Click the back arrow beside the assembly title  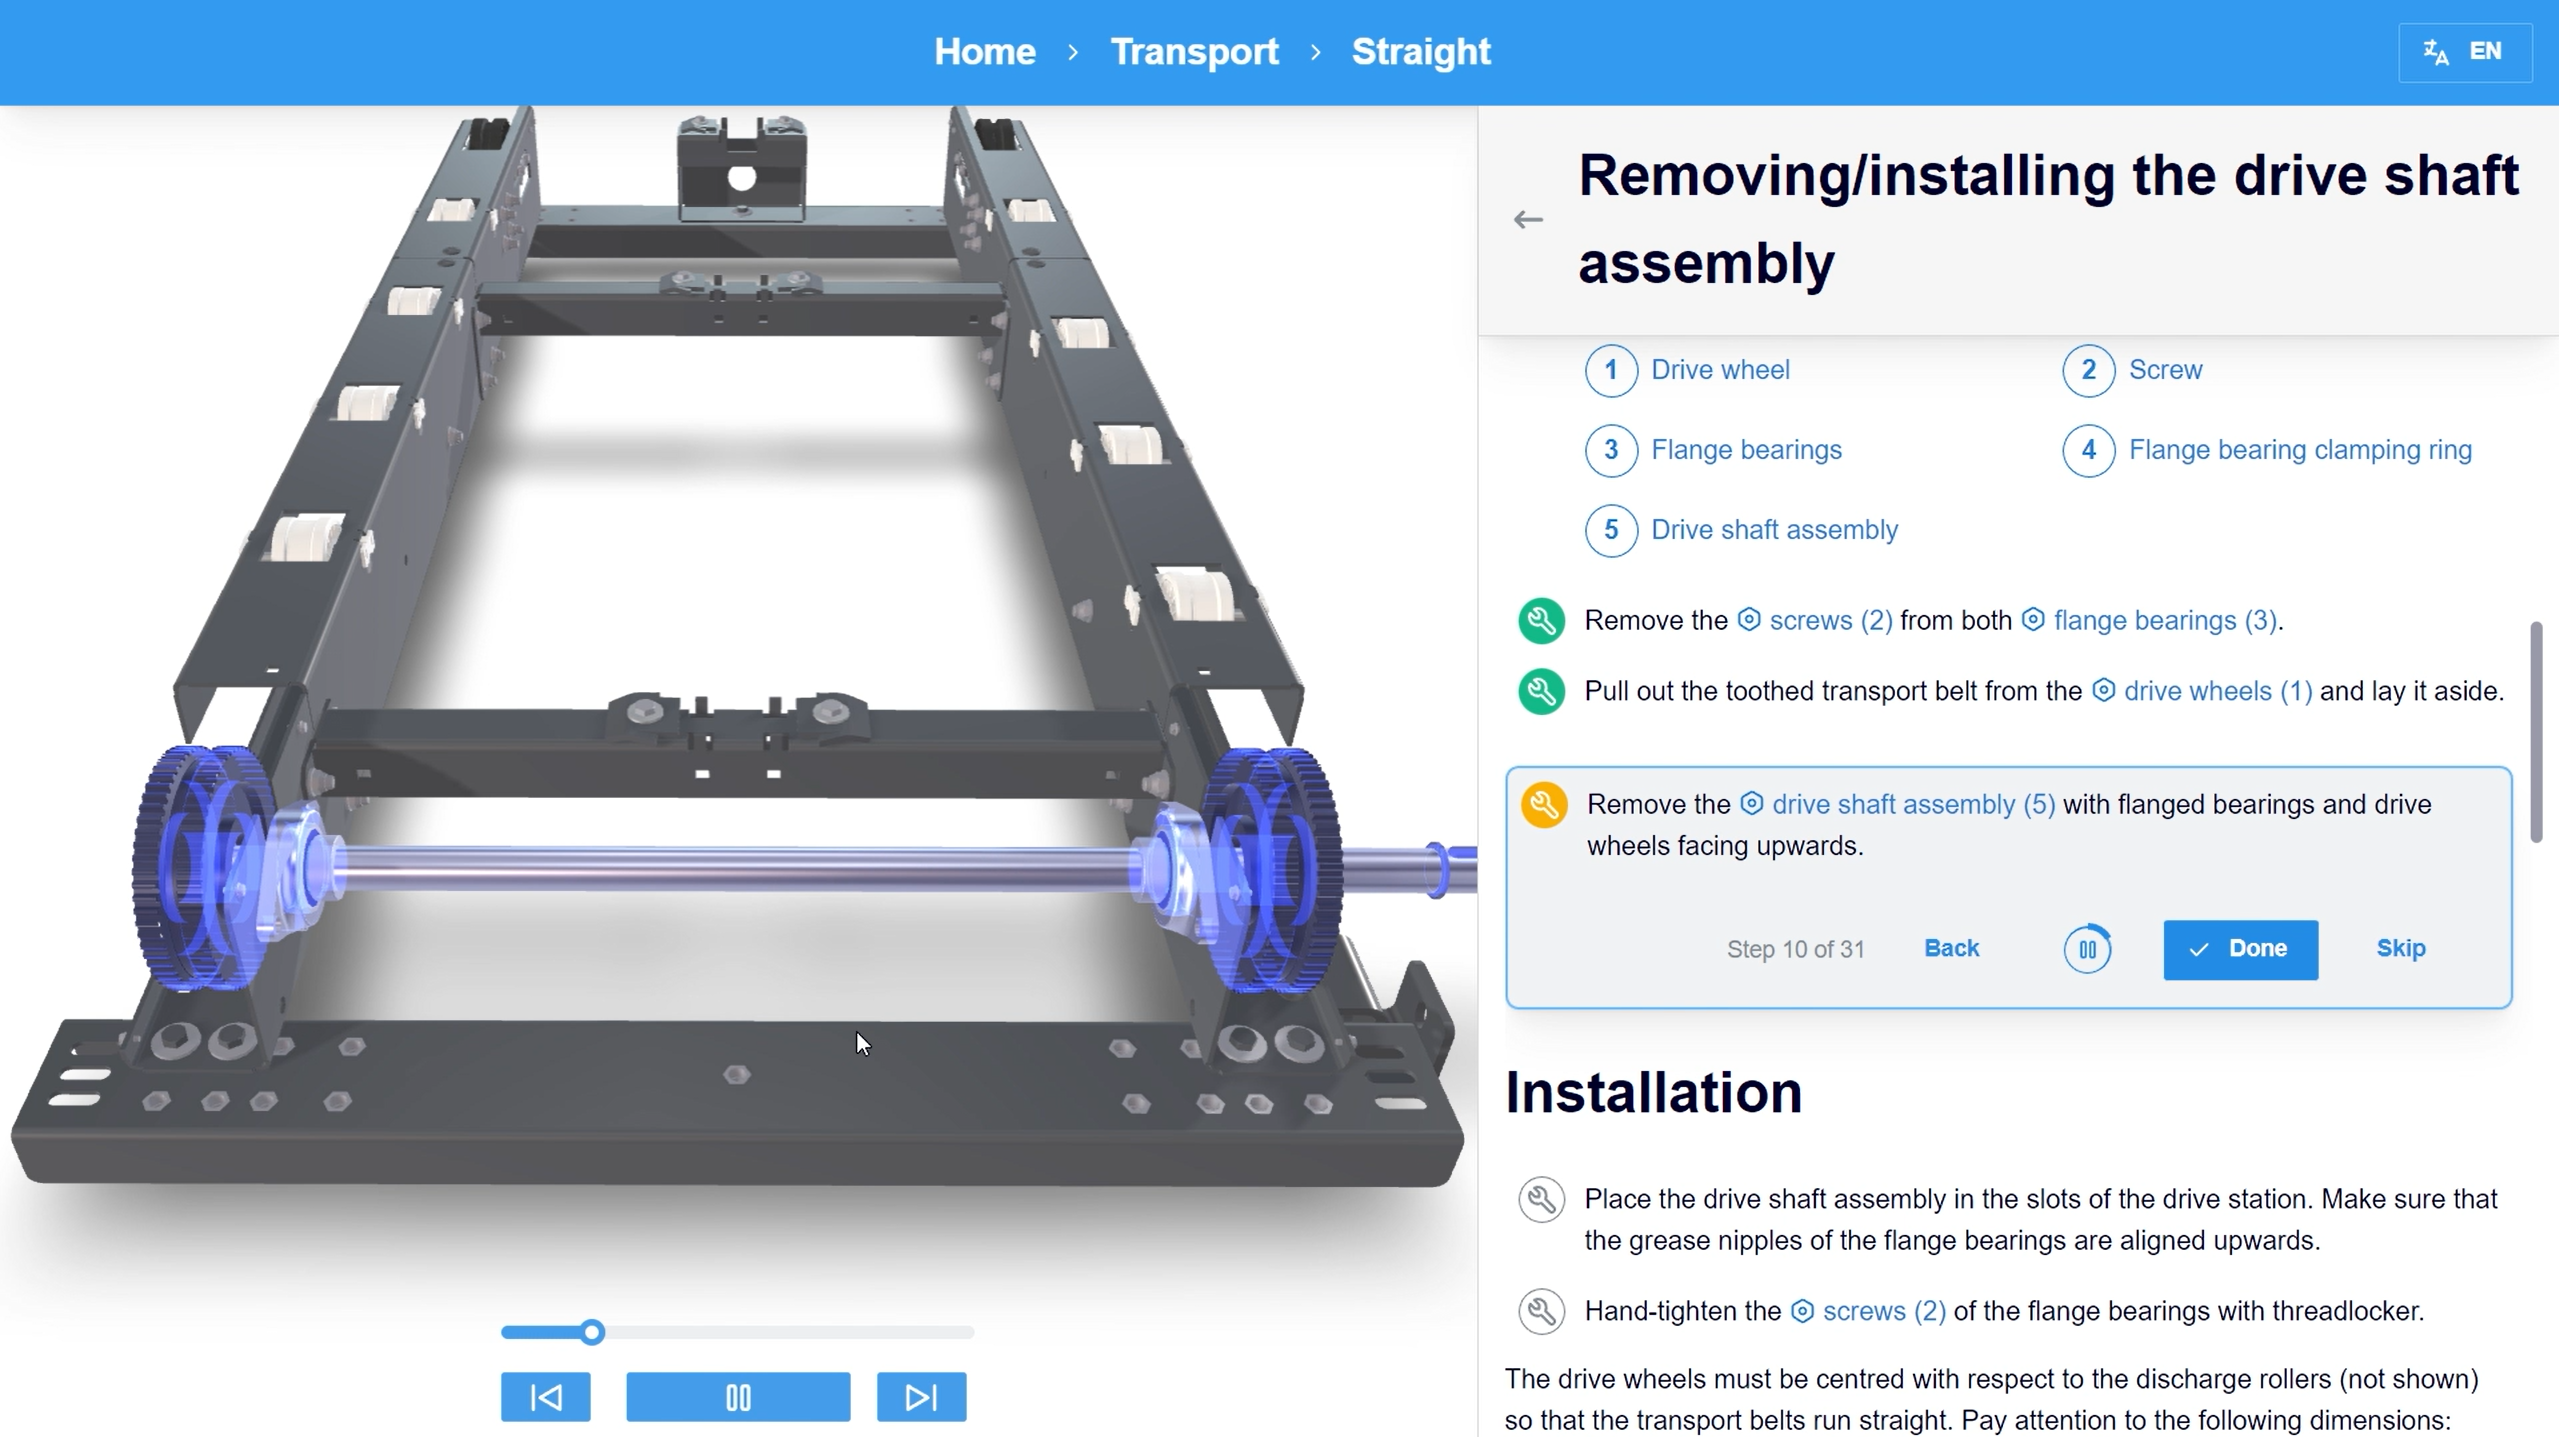1526,219
